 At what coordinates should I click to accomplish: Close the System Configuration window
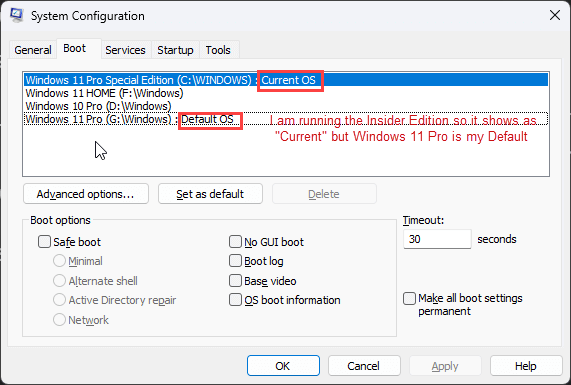(x=555, y=15)
